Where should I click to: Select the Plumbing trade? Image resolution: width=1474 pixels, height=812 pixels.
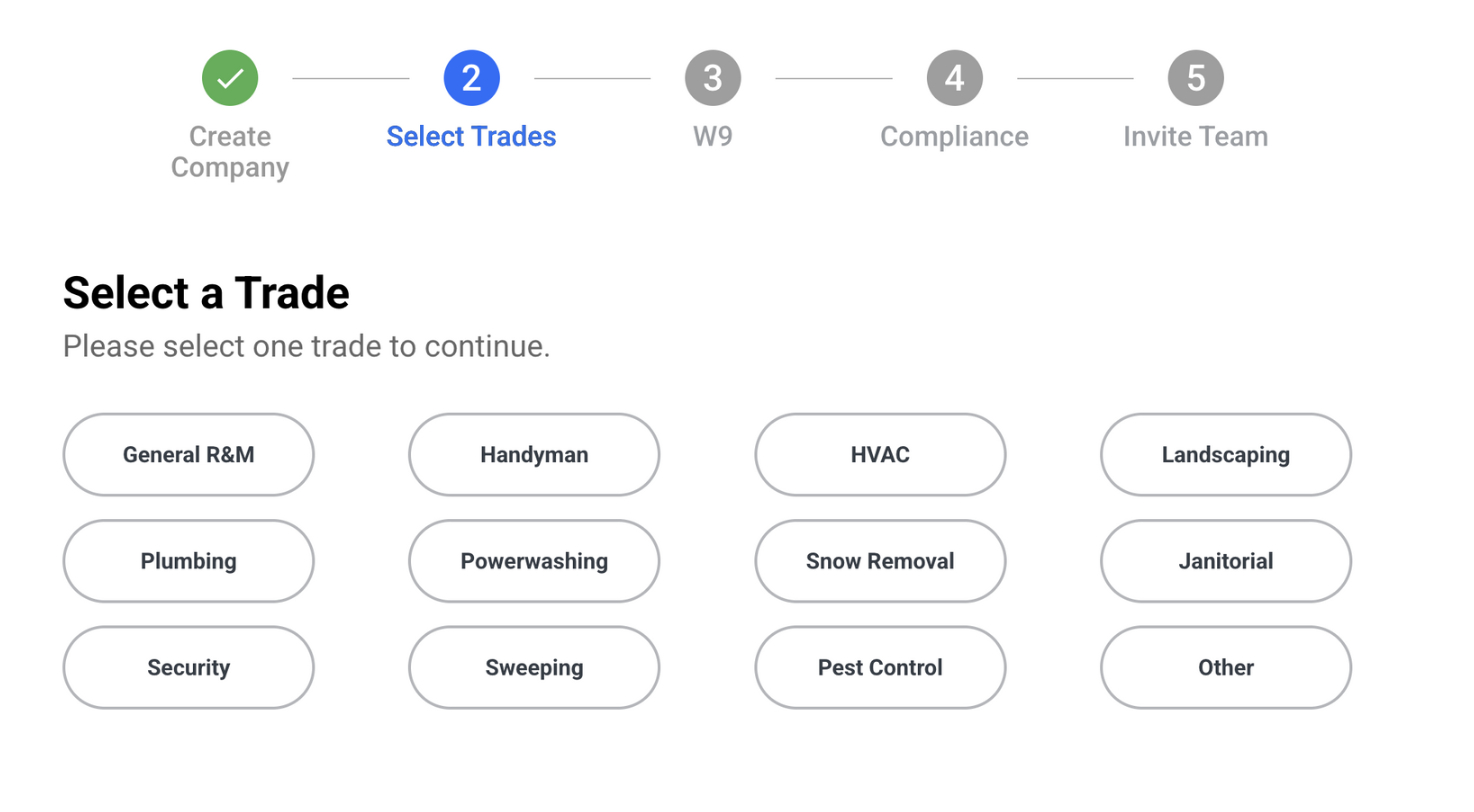pos(188,561)
